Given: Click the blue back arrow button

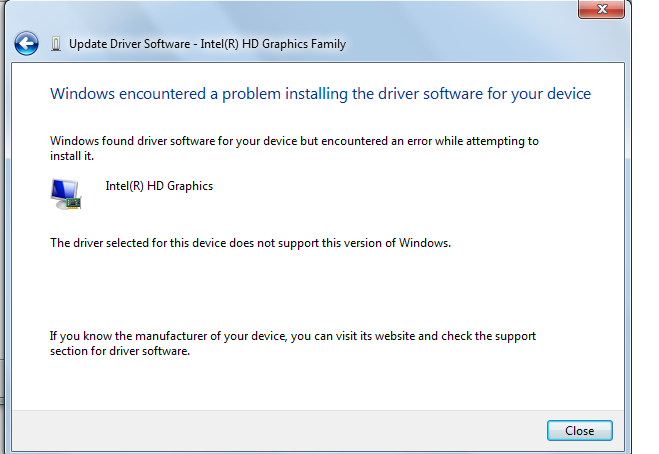Looking at the screenshot, I should 26,44.
